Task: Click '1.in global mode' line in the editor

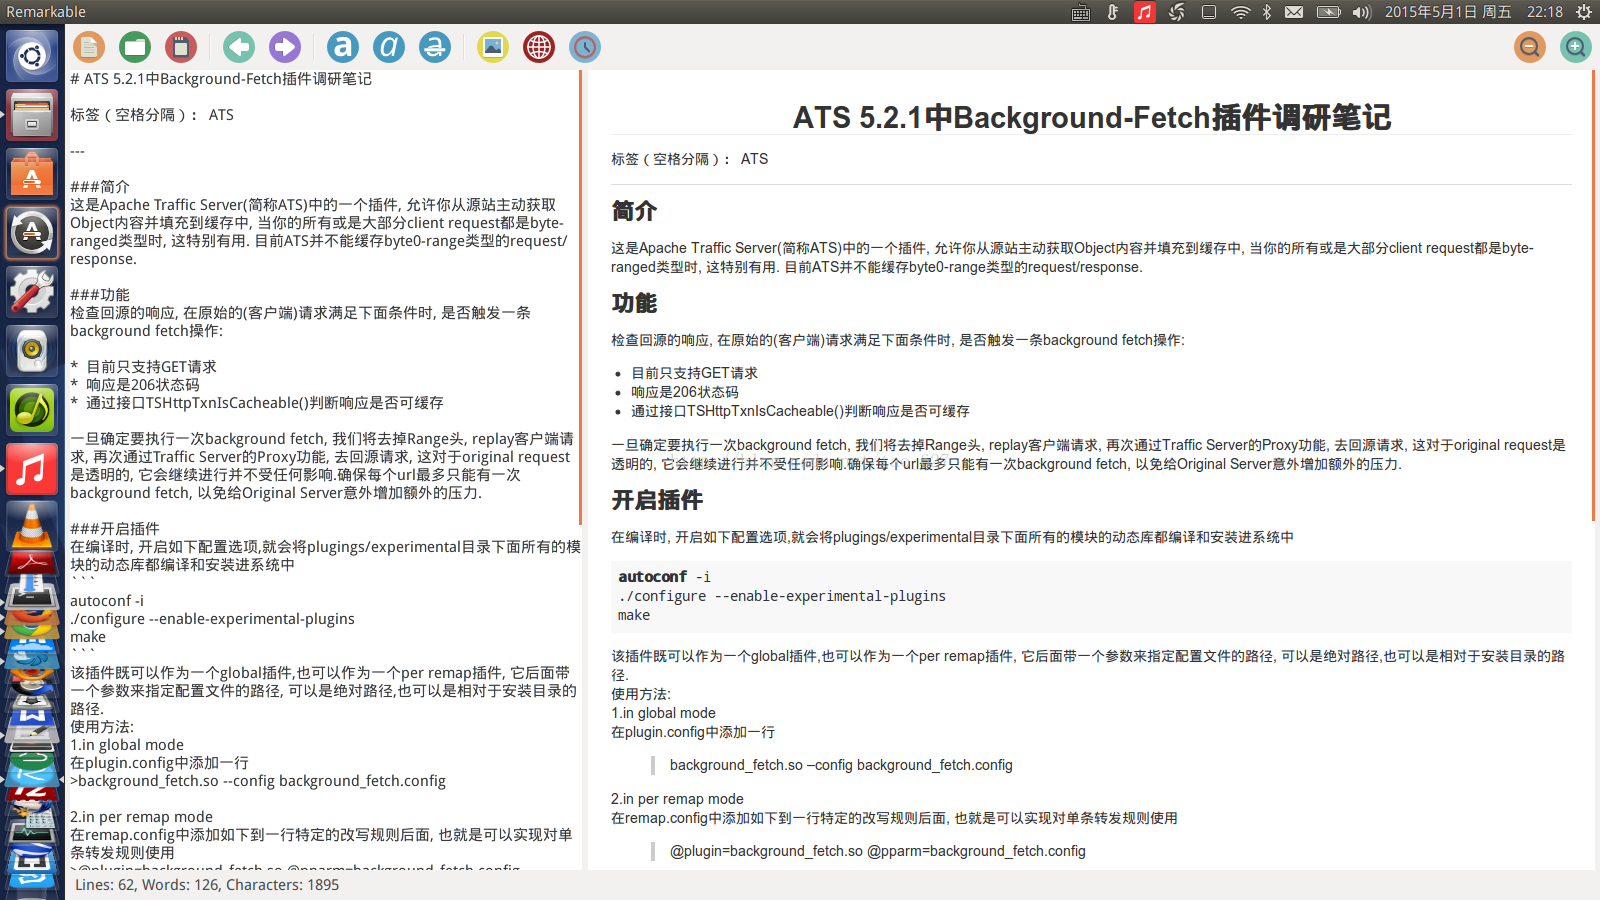Action: point(127,745)
